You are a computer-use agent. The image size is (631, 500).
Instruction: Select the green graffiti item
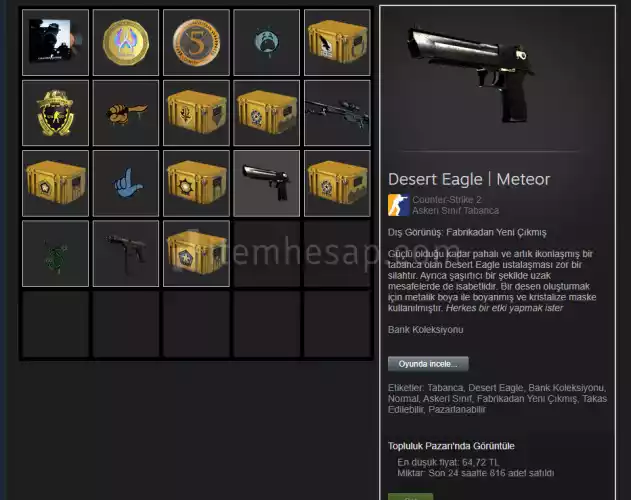coord(56,254)
